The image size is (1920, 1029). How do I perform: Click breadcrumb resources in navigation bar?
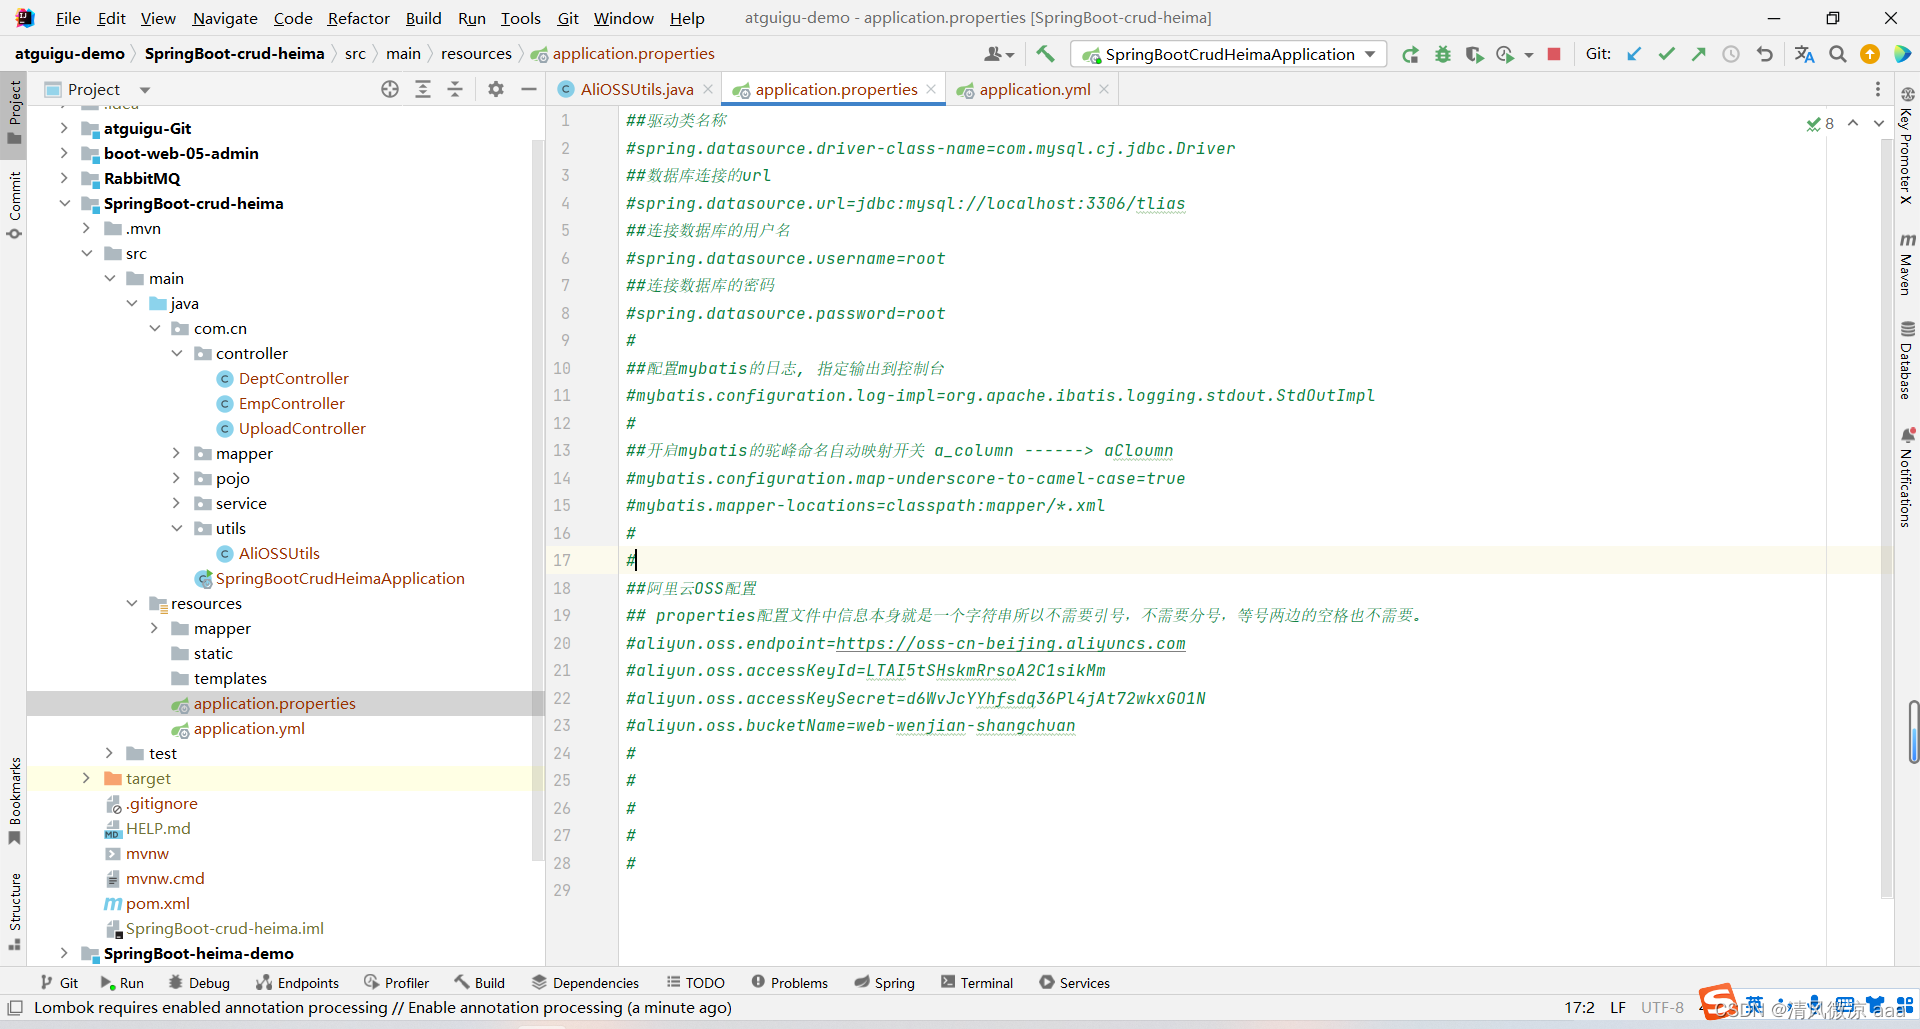point(476,54)
